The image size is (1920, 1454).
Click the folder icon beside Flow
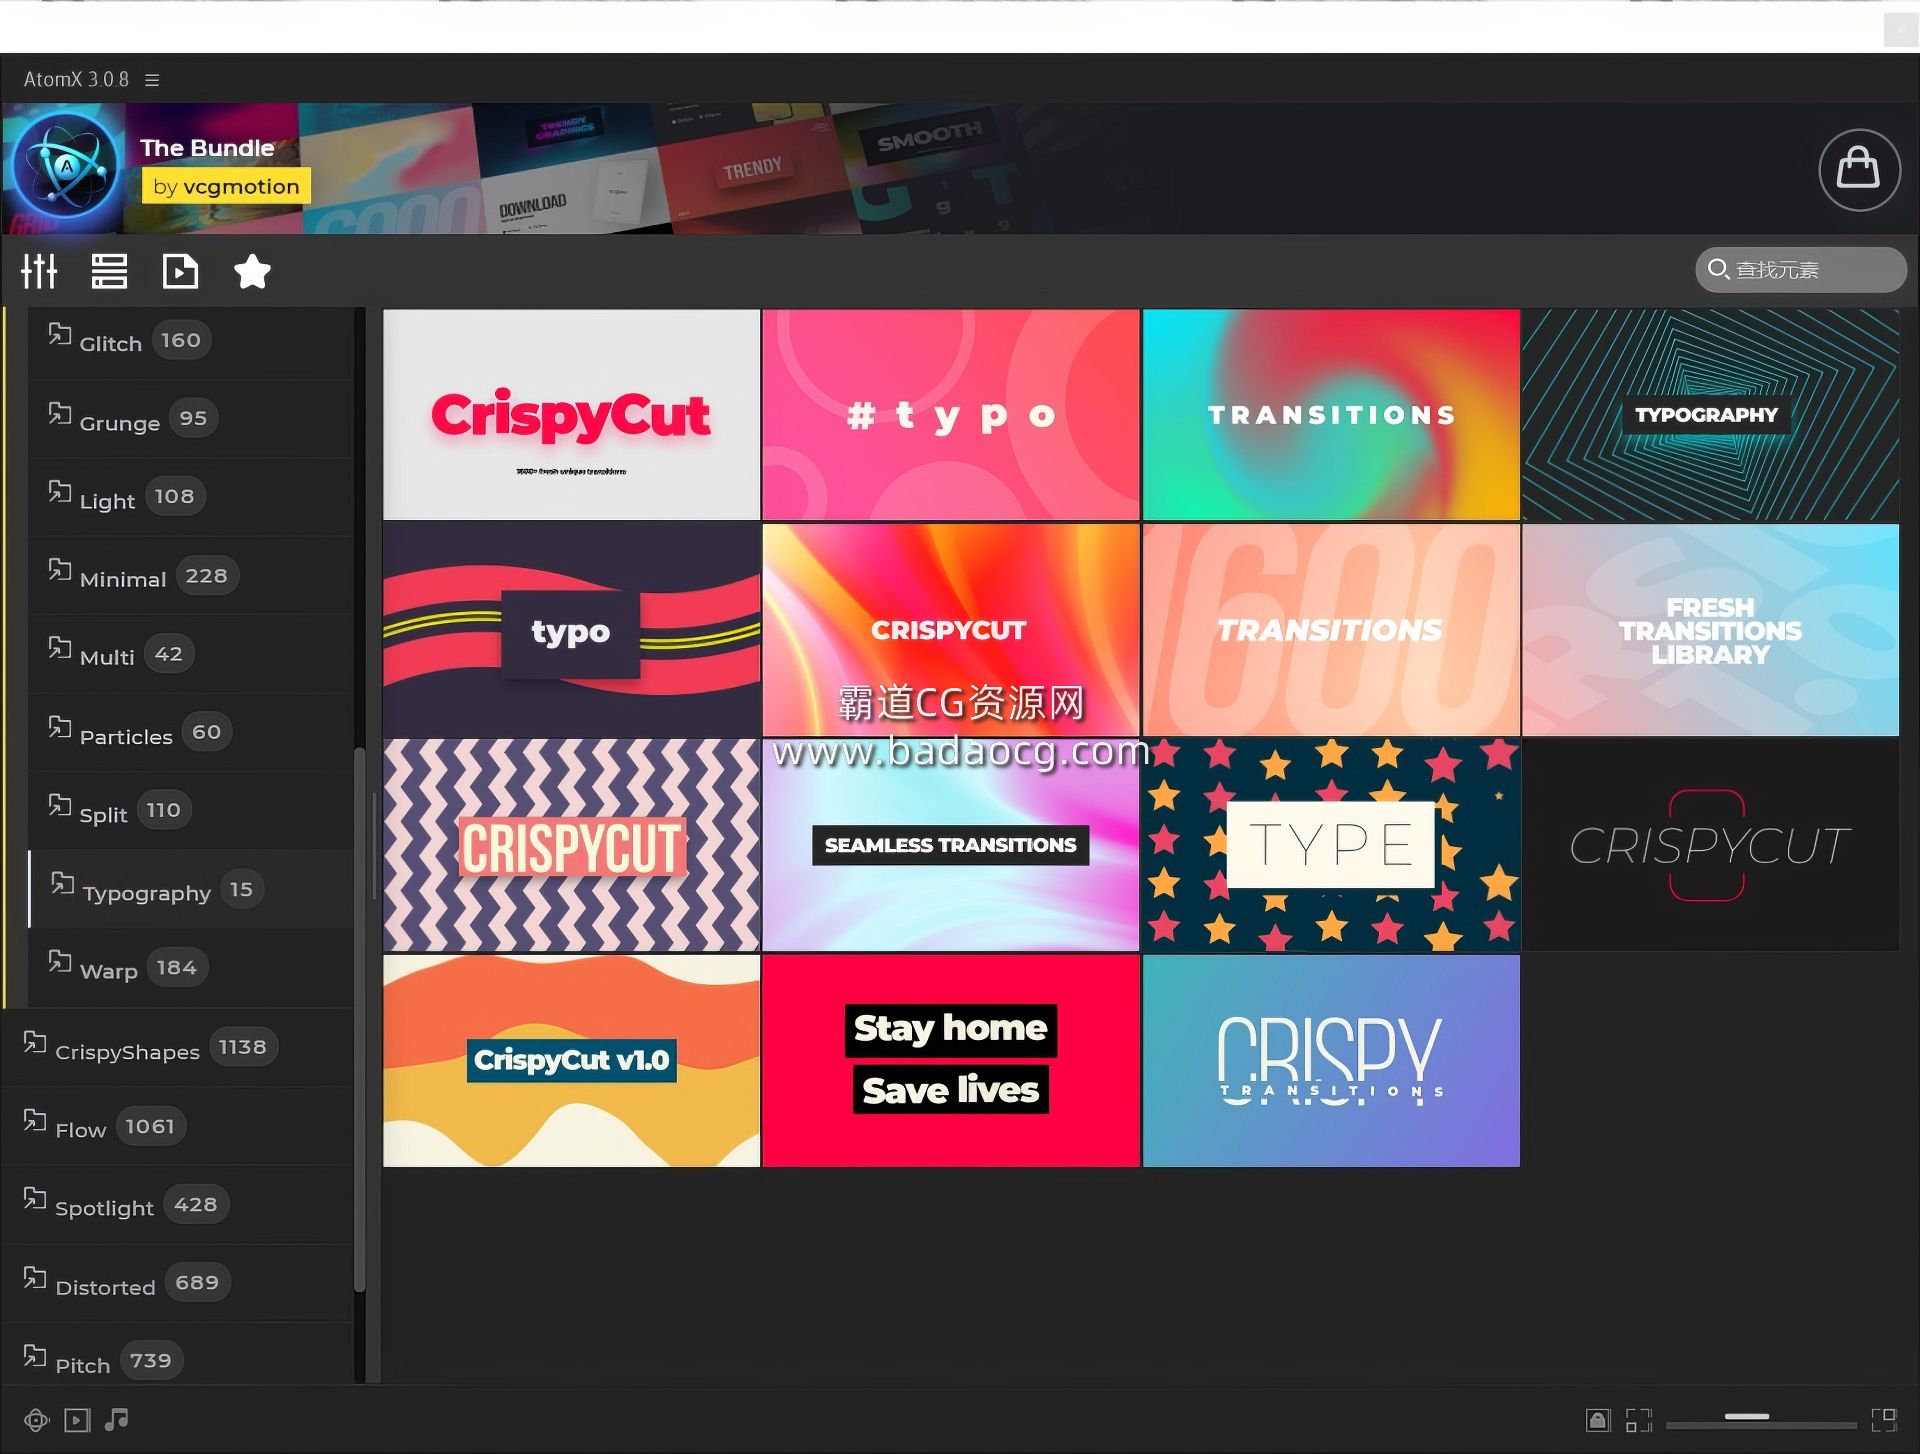(35, 1121)
